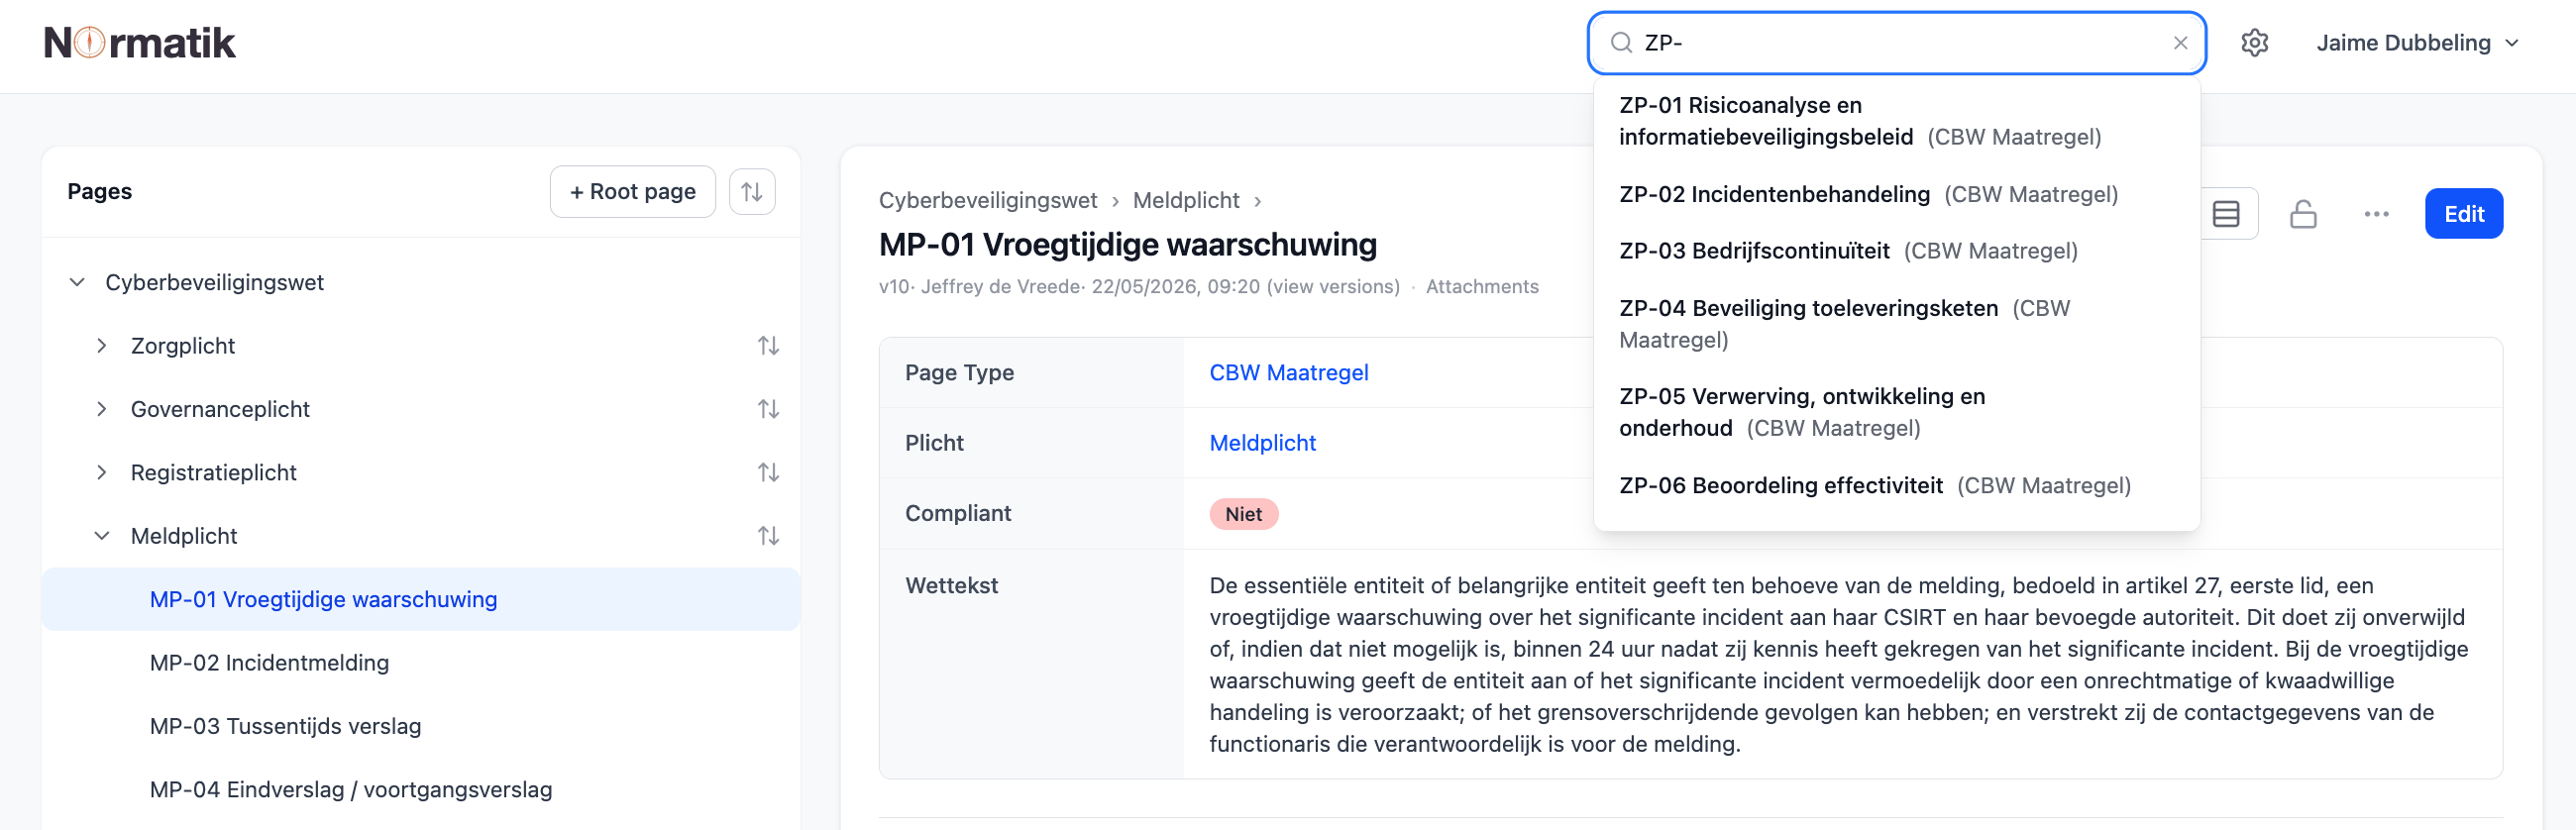Click the reorder arrows for Zorgplicht
Image resolution: width=2576 pixels, height=830 pixels.
pos(768,346)
